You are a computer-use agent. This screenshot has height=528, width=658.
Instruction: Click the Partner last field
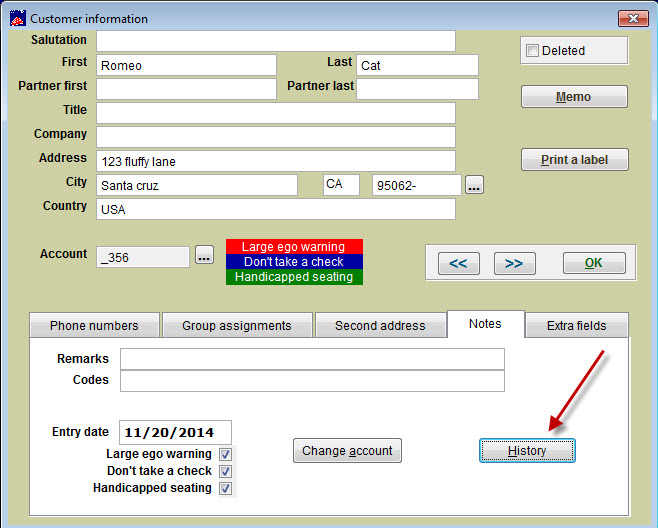pyautogui.click(x=417, y=89)
